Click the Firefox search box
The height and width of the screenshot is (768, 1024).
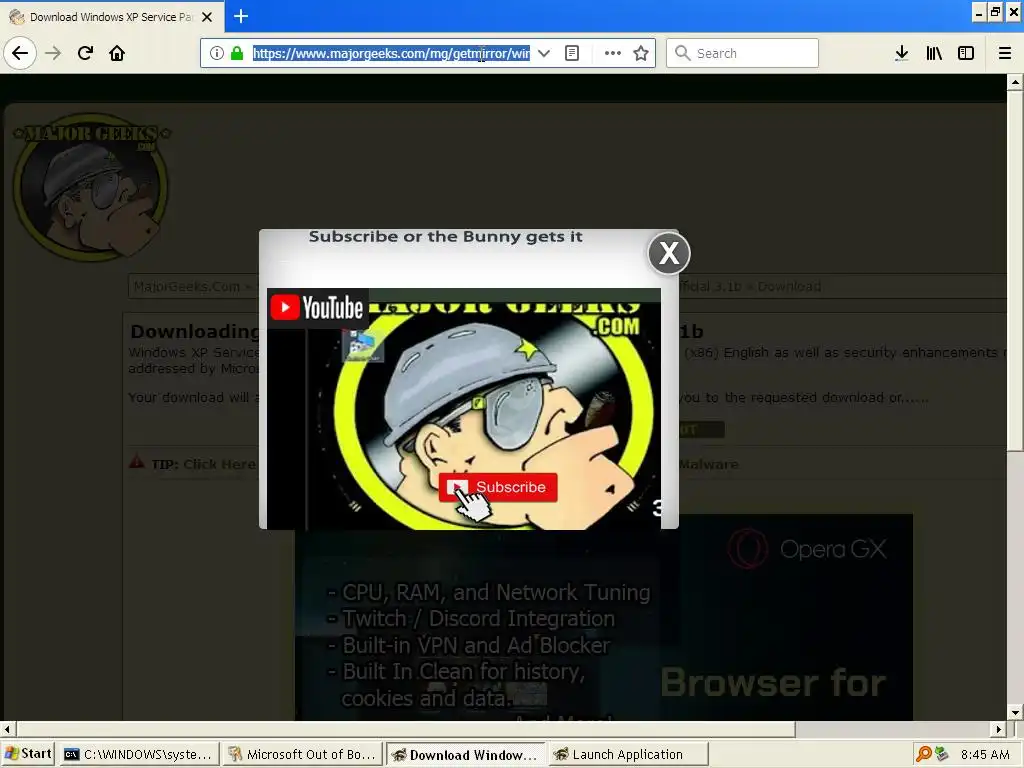742,53
